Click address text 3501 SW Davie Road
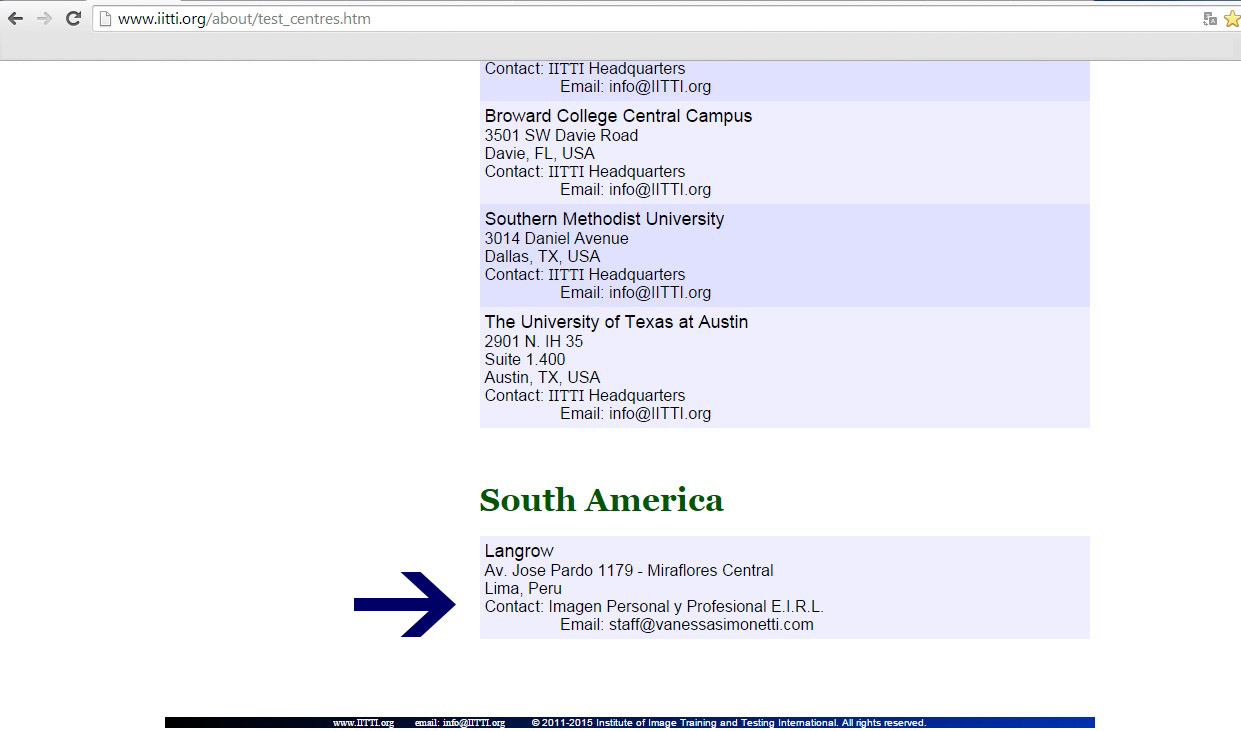 click(561, 136)
